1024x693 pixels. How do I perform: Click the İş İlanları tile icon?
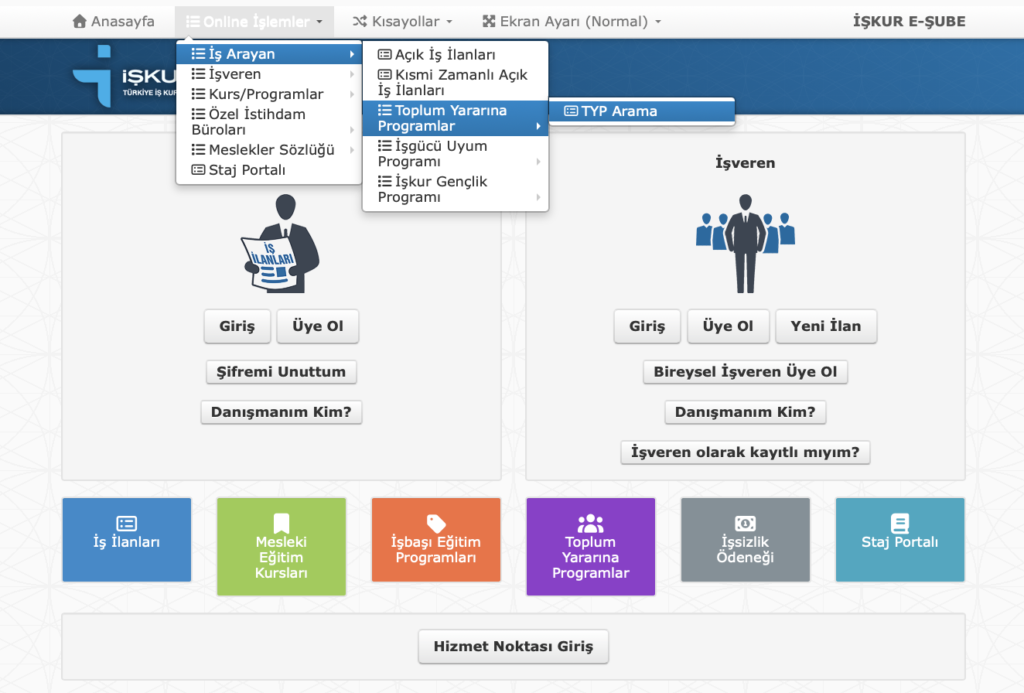tap(127, 523)
